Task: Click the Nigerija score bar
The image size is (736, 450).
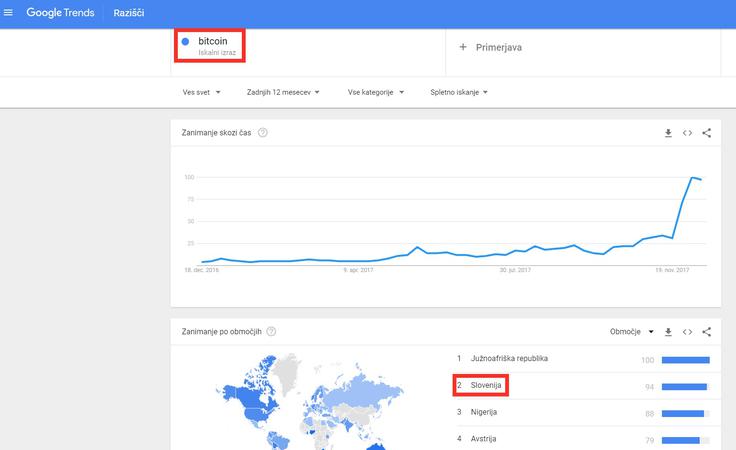Action: 686,414
